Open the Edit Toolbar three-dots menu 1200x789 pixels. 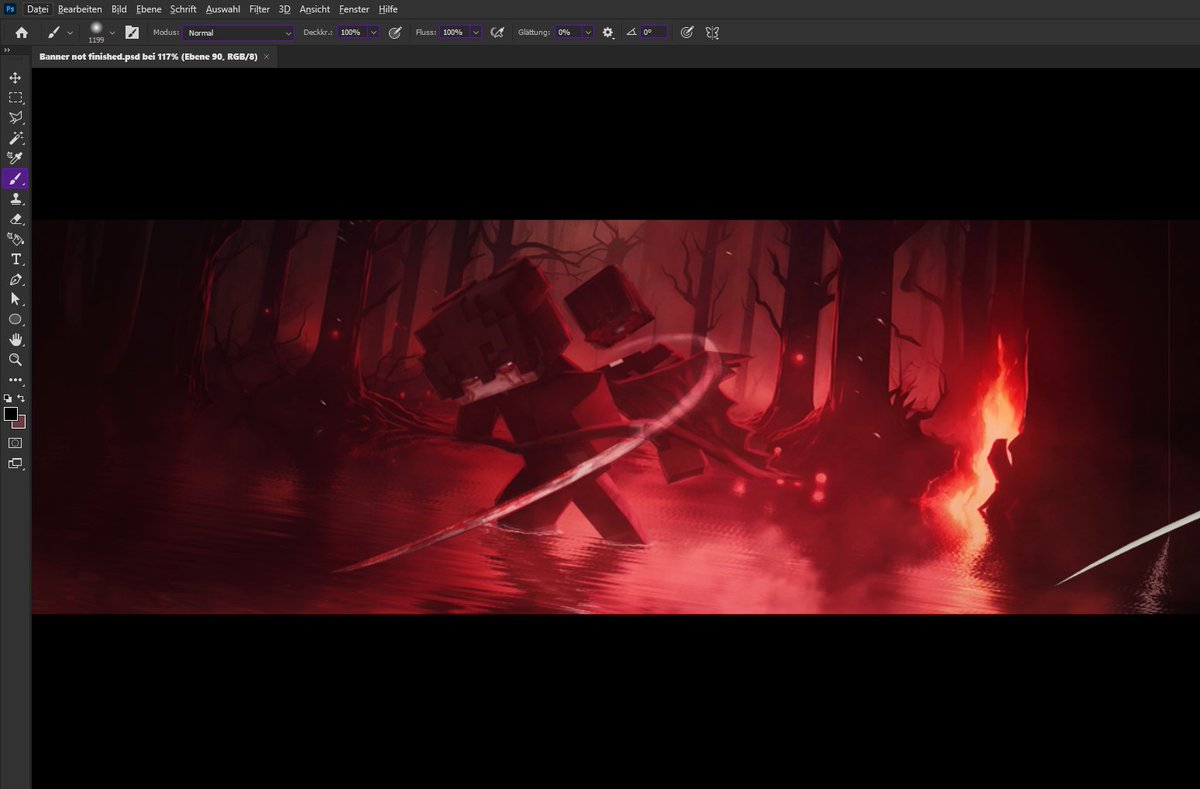tap(15, 380)
